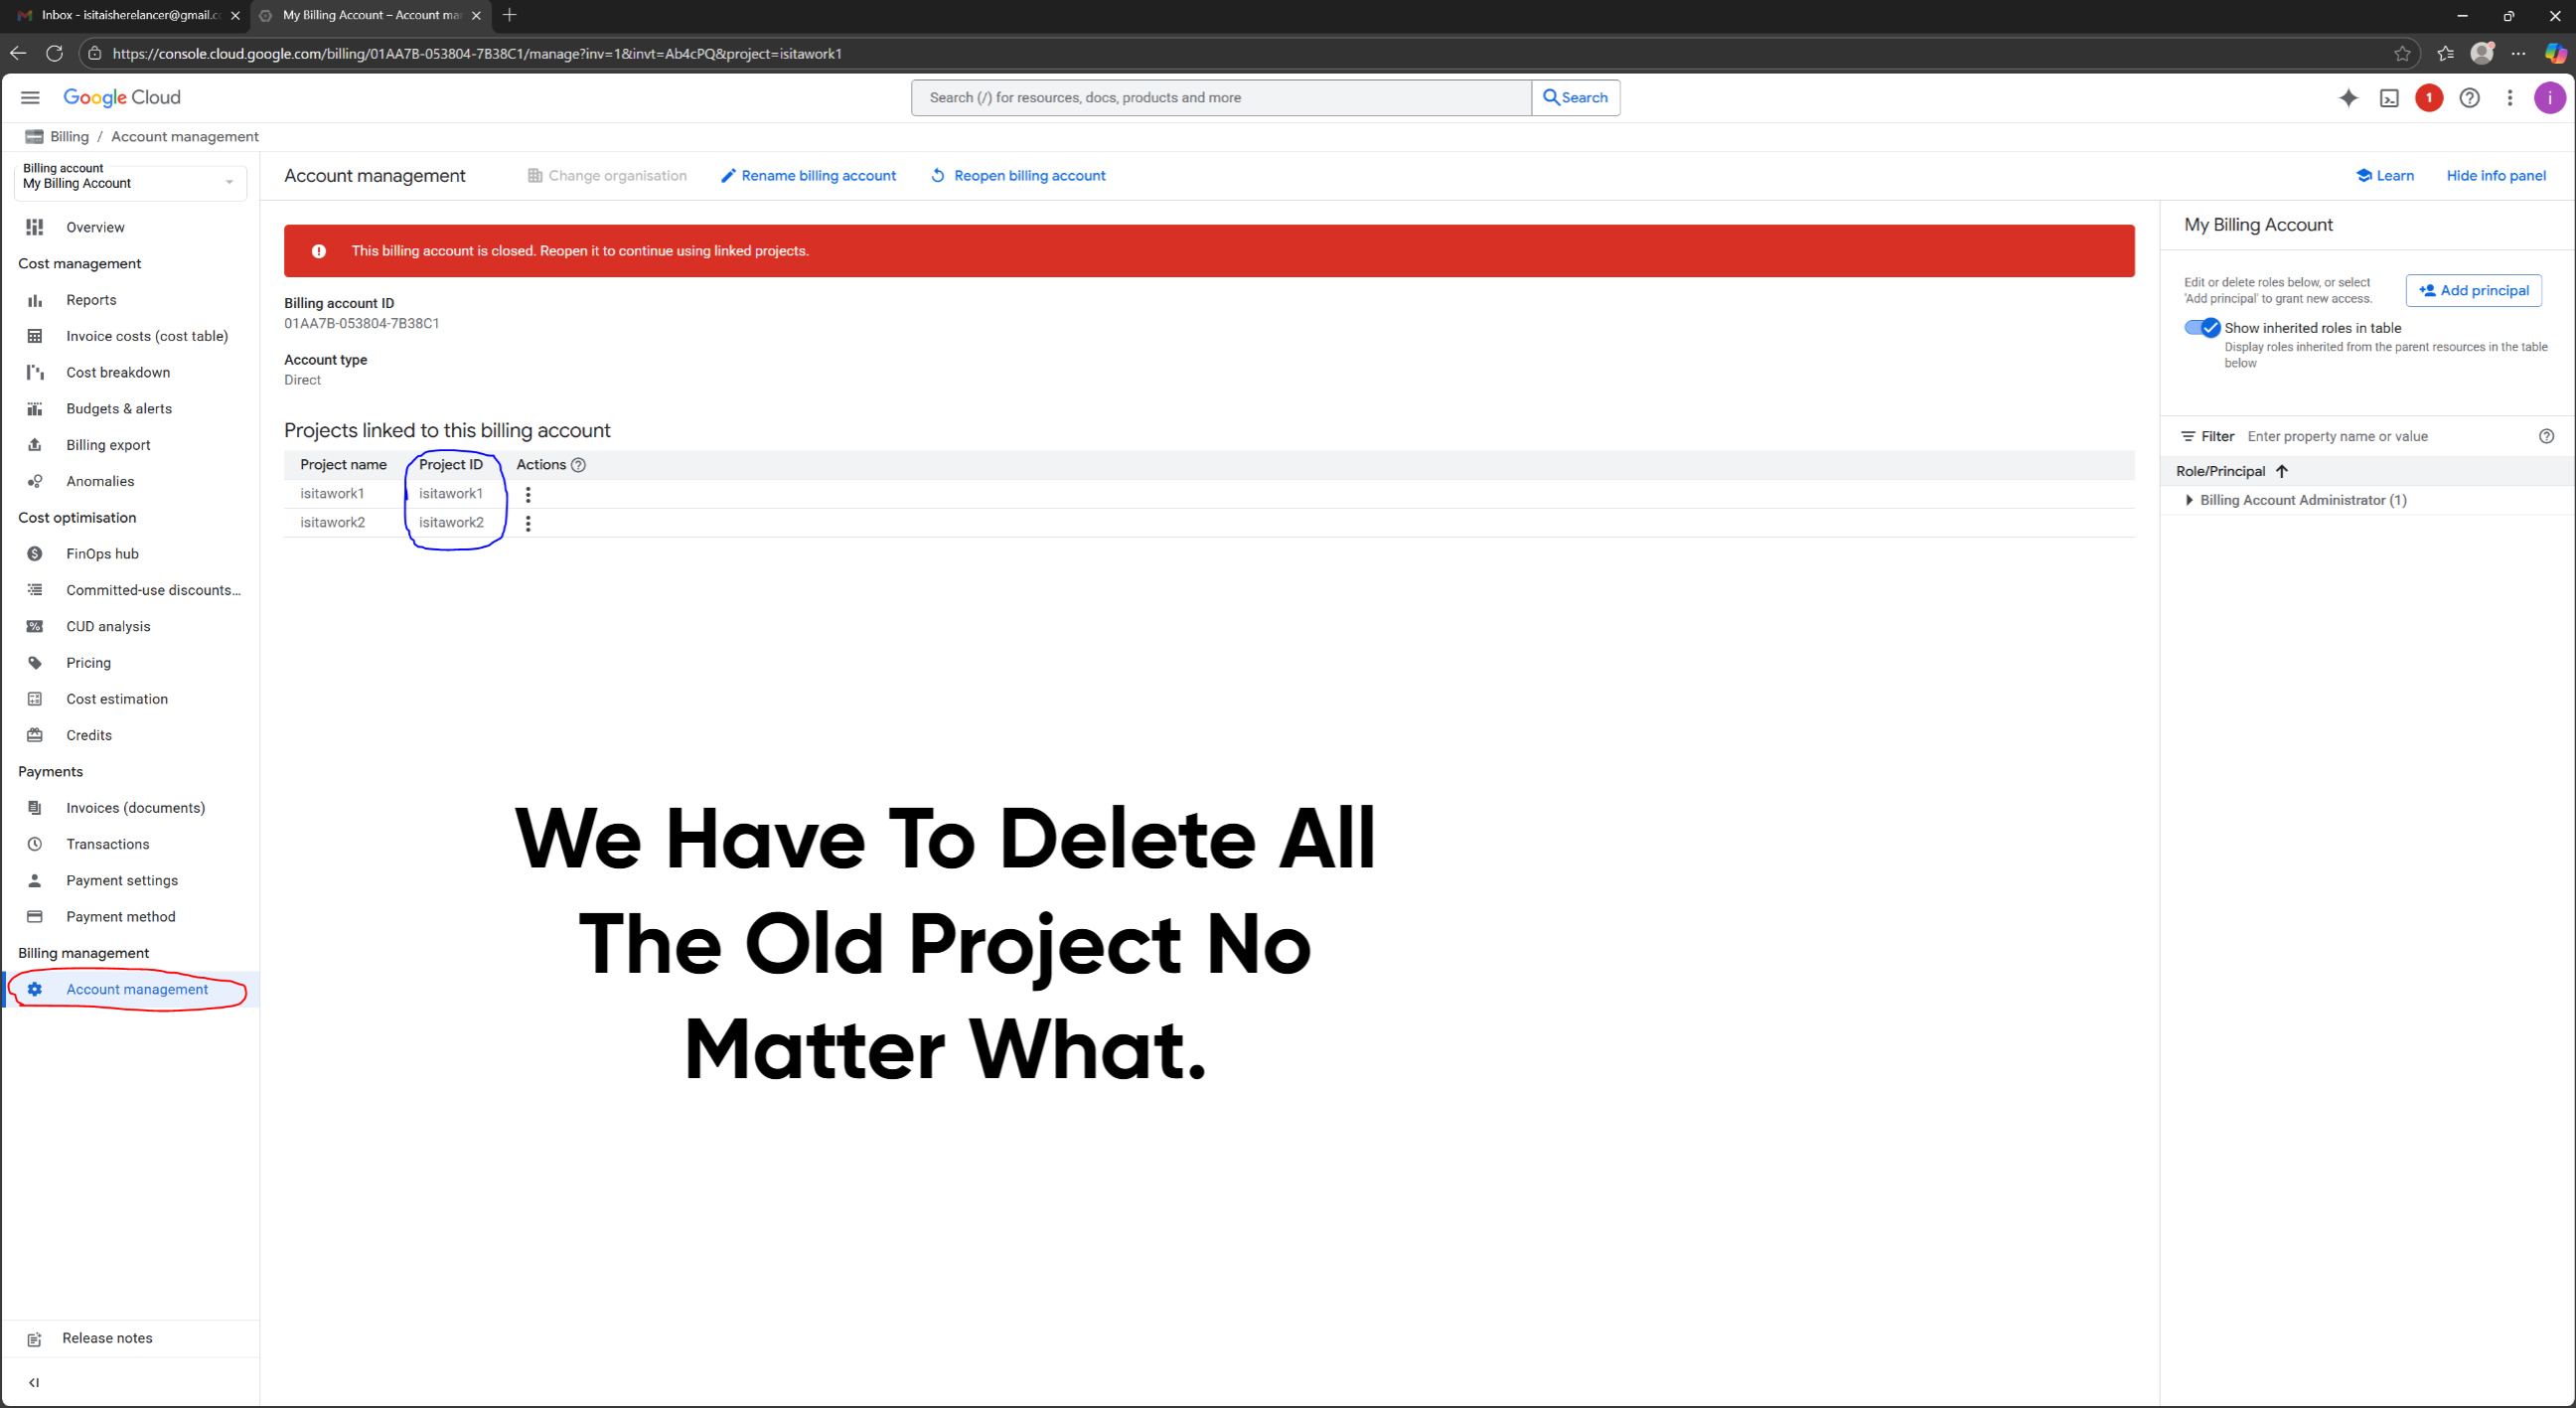Click the Actions column help icon
The width and height of the screenshot is (2576, 1408).
(x=578, y=465)
